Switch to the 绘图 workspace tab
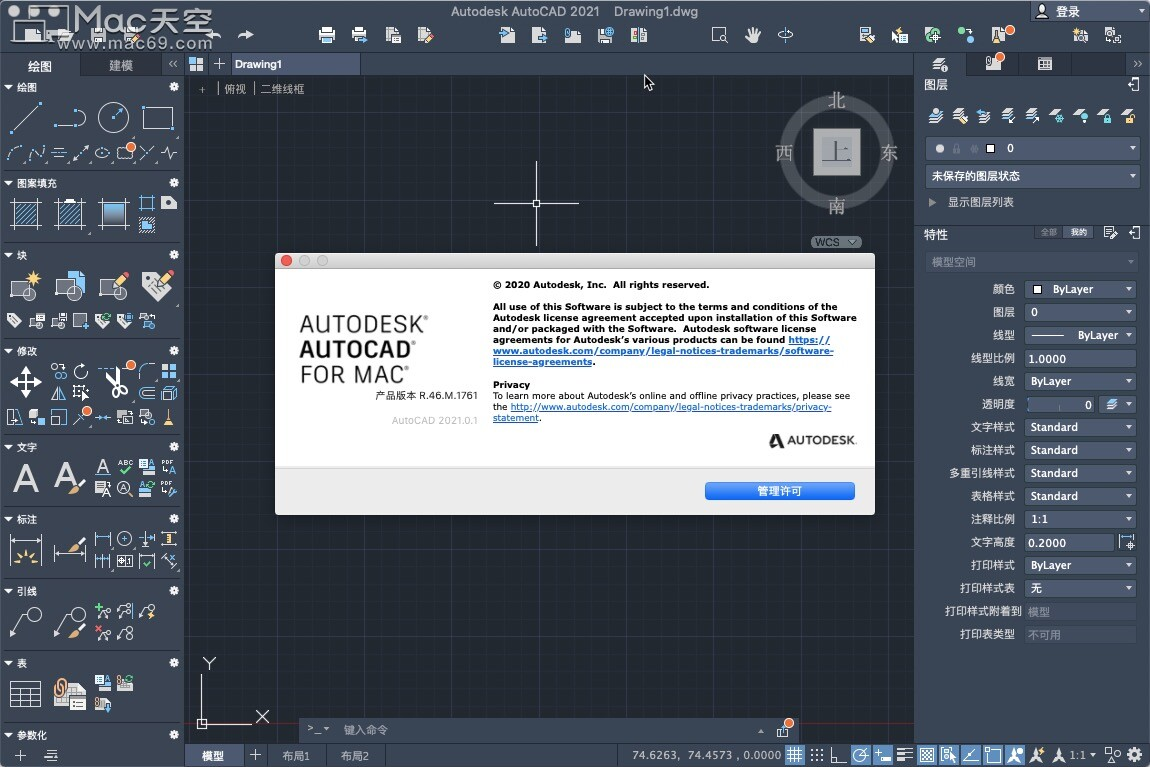Viewport: 1150px width, 767px height. click(40, 65)
